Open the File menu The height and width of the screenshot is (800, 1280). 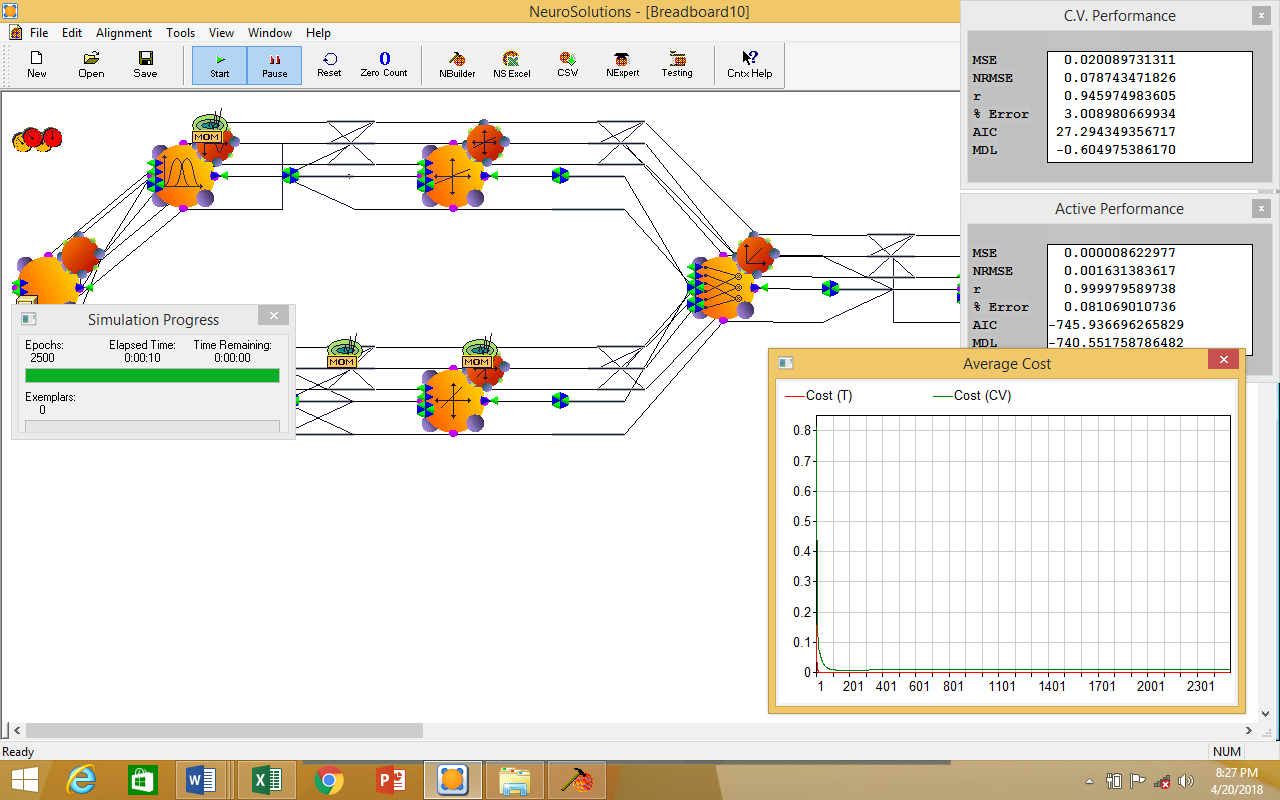[x=39, y=33]
